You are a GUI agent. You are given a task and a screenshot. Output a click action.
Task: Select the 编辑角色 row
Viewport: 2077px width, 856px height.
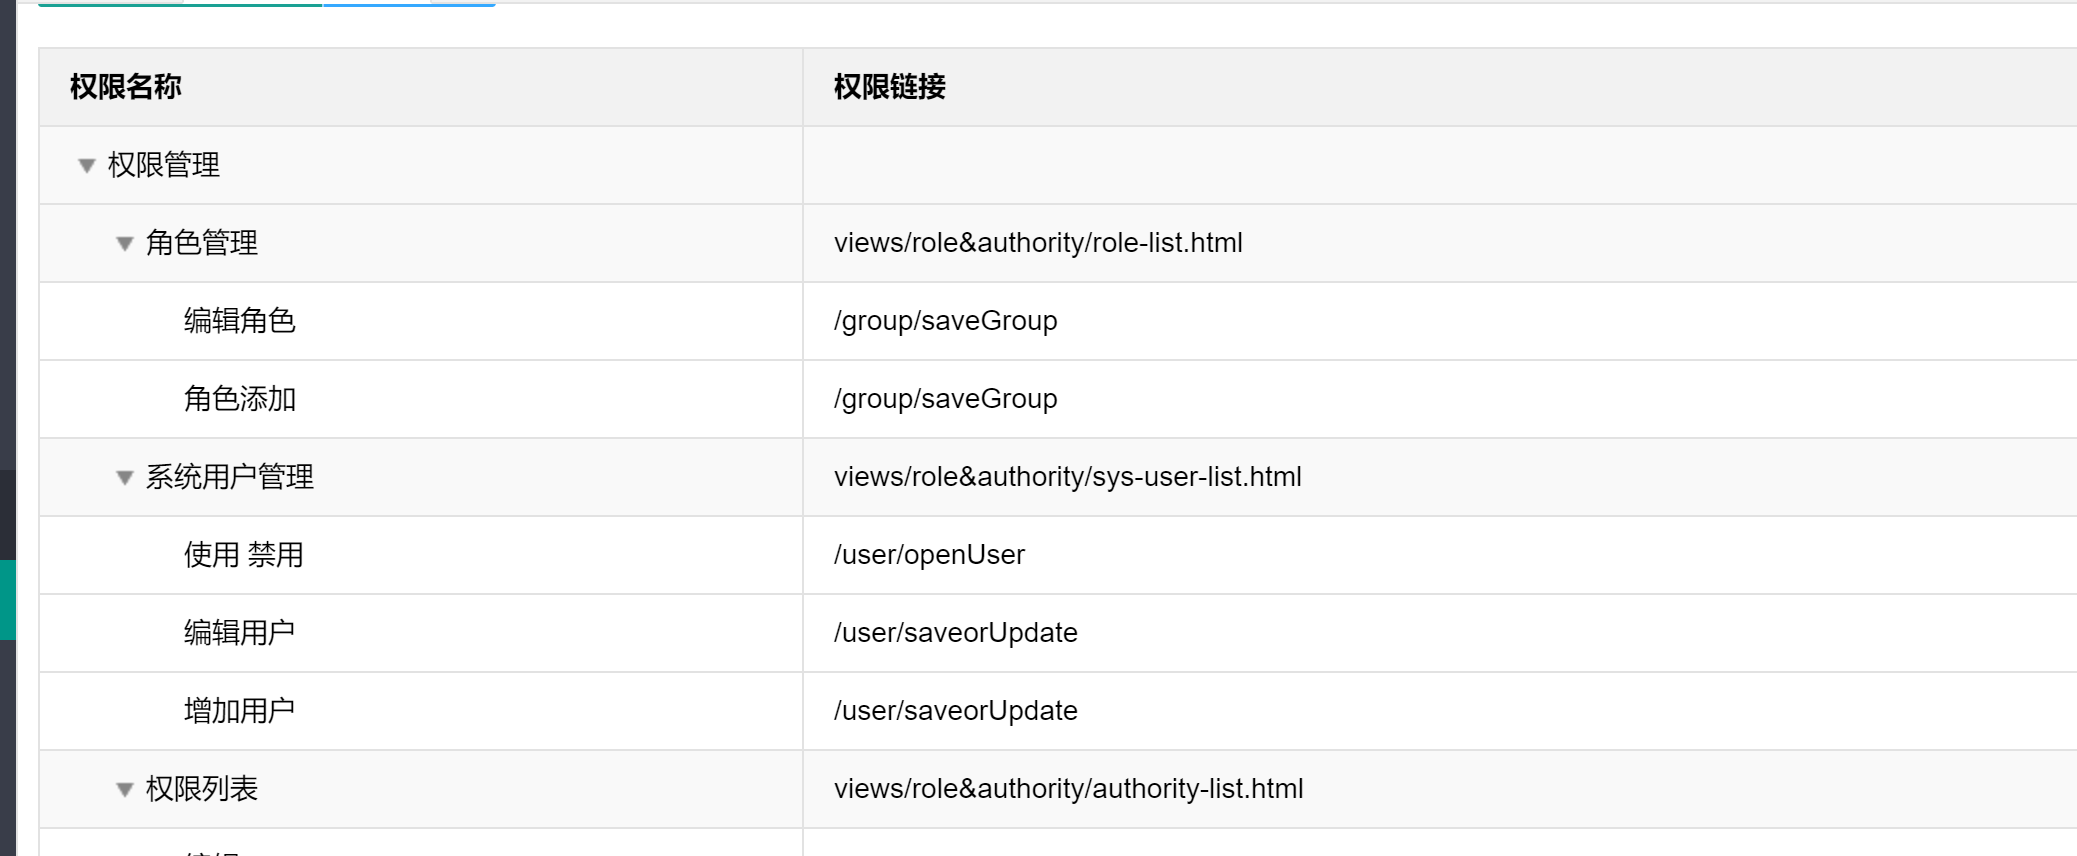(x=1058, y=321)
